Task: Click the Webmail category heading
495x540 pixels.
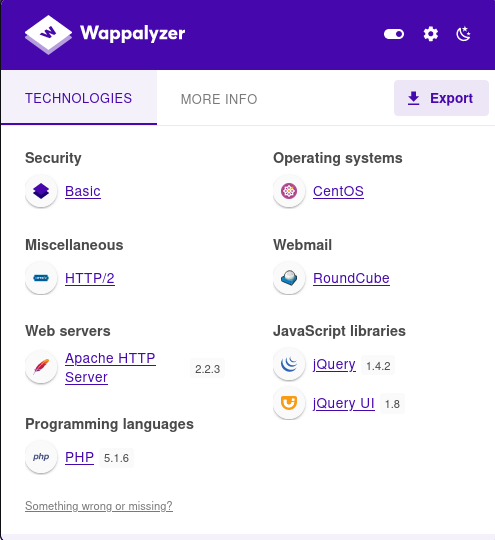Action: (x=302, y=245)
